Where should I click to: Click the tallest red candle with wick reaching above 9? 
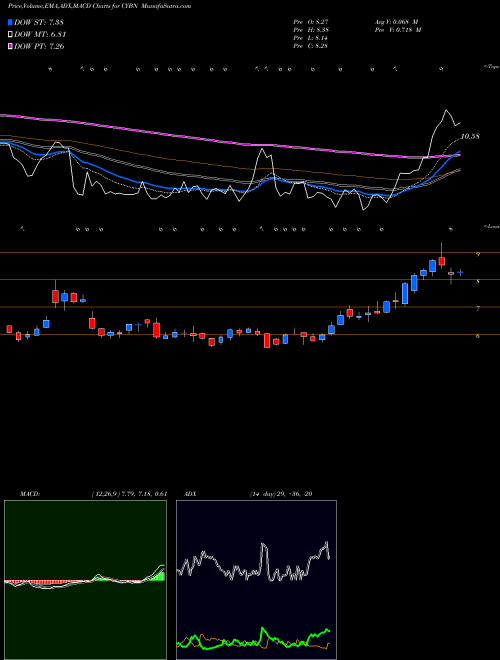pos(441,261)
